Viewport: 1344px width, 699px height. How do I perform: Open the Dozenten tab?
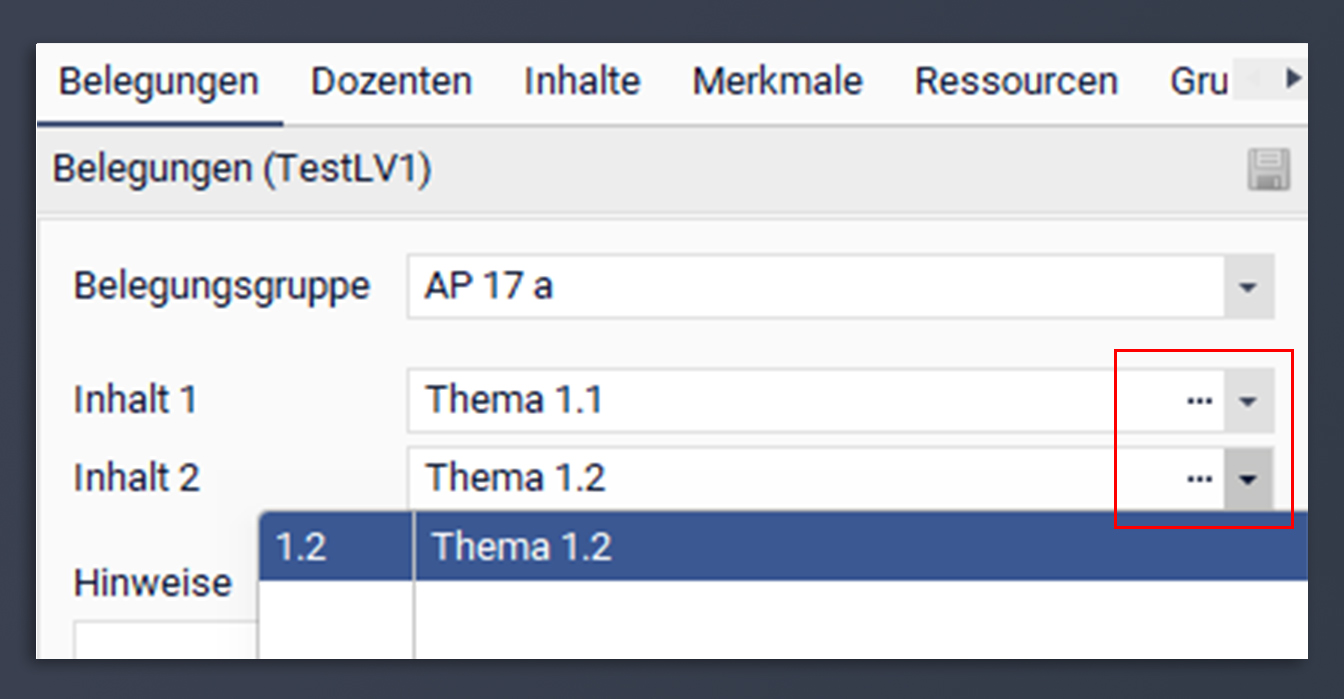tap(391, 81)
